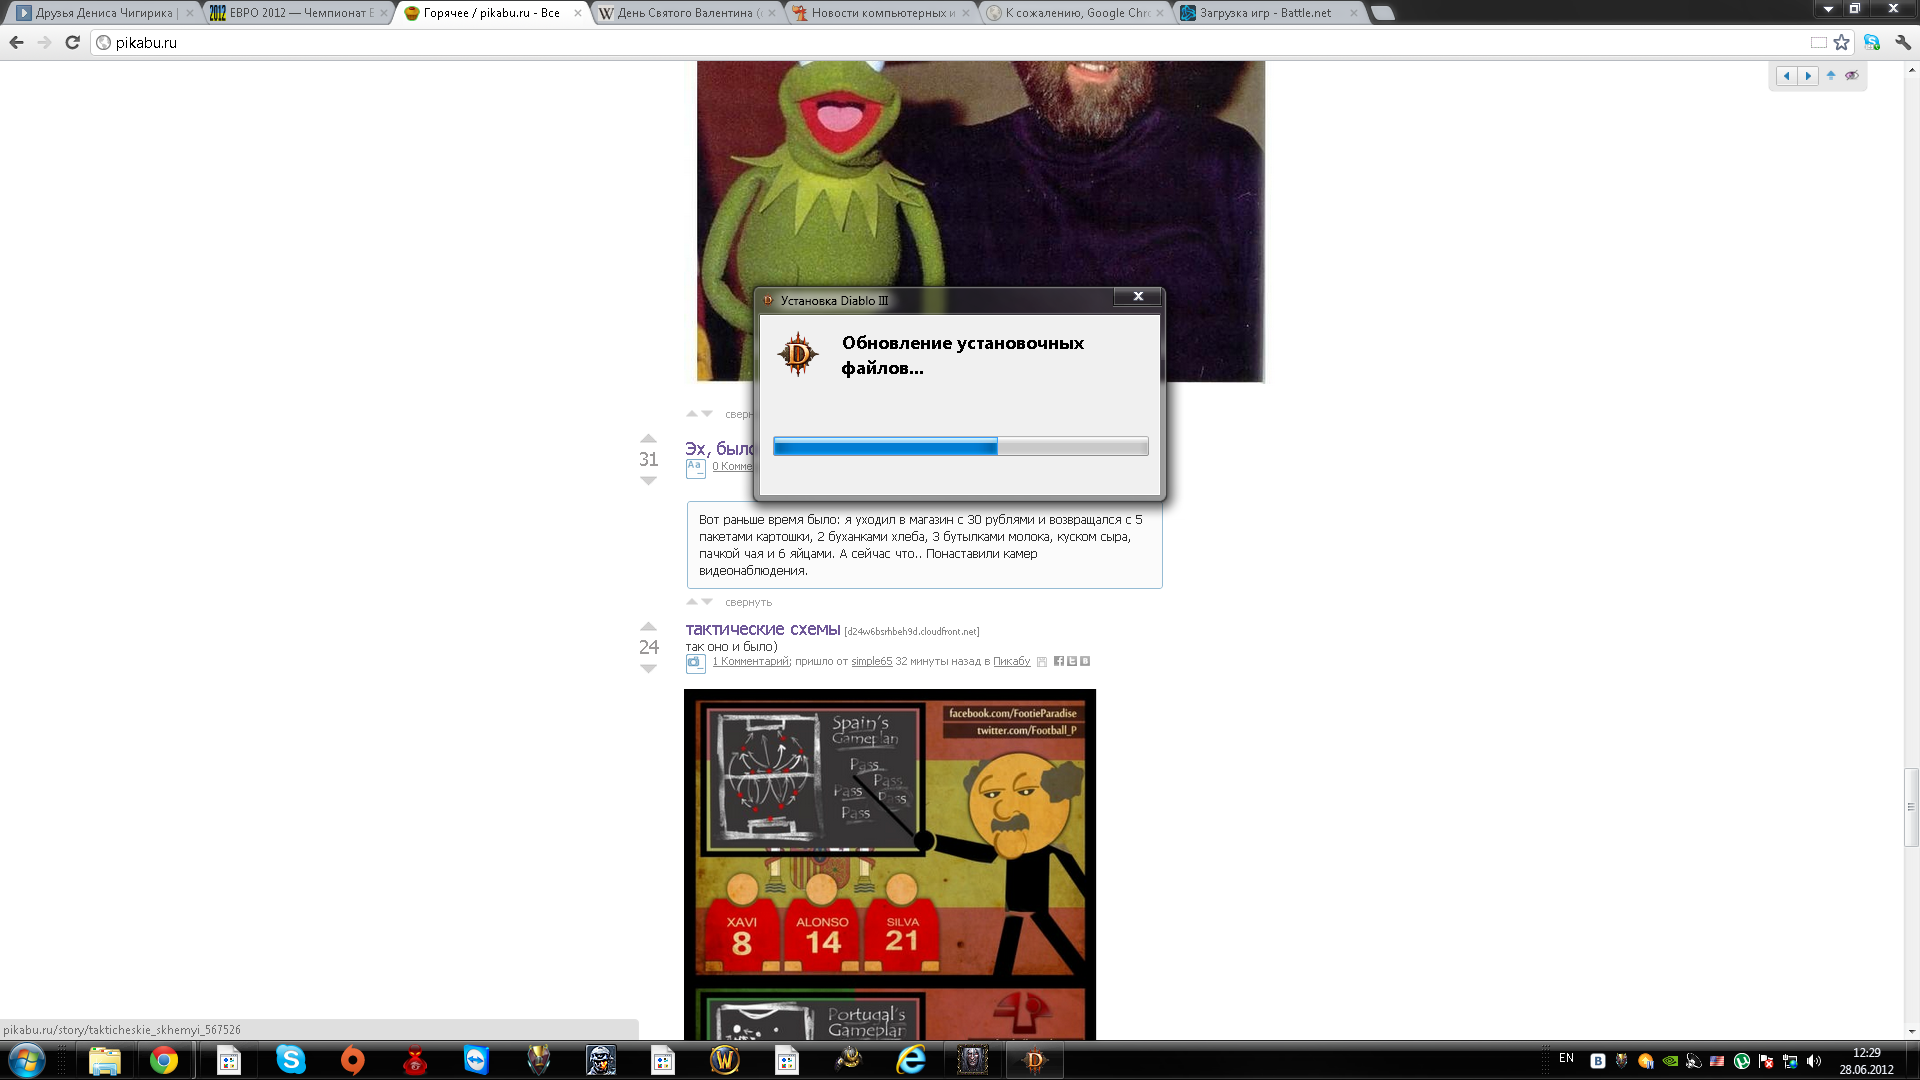Open the Chrome wrench menu
The width and height of the screenshot is (1920, 1080).
tap(1903, 42)
